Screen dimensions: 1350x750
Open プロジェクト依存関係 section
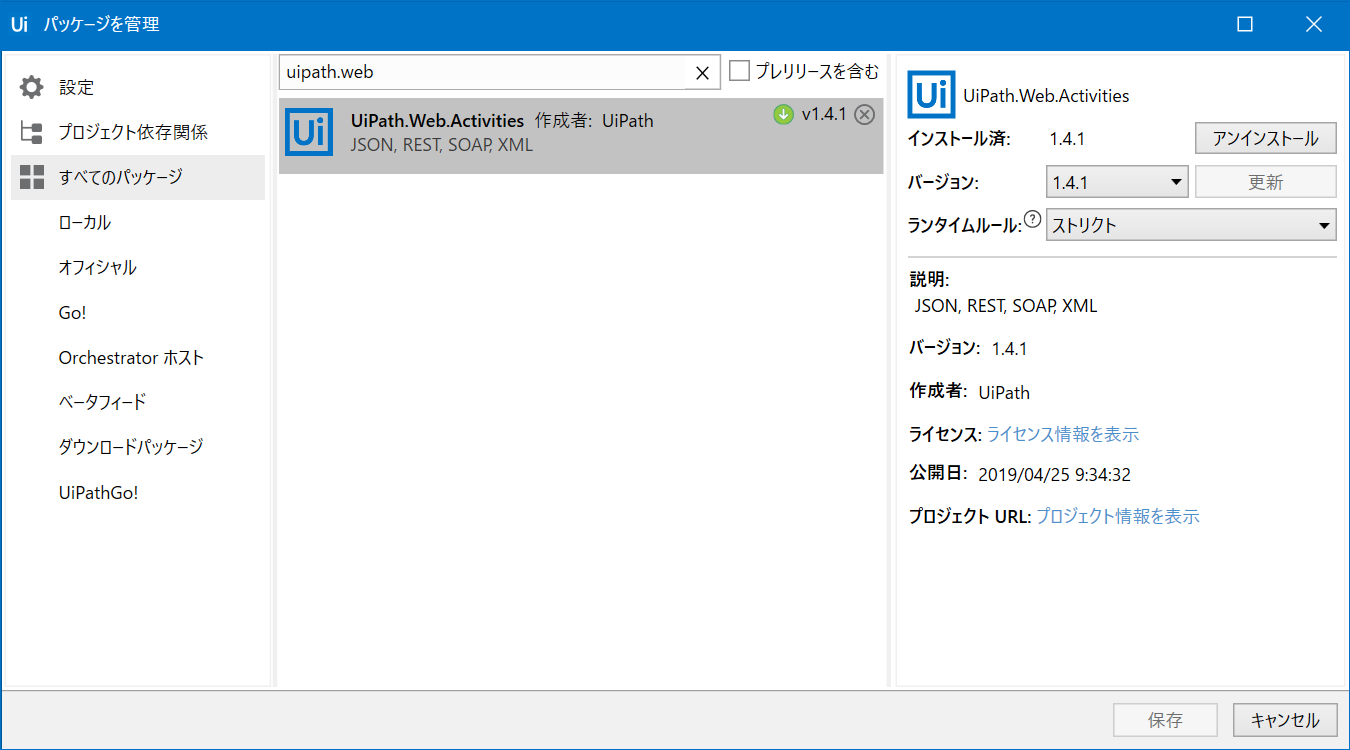pos(138,132)
